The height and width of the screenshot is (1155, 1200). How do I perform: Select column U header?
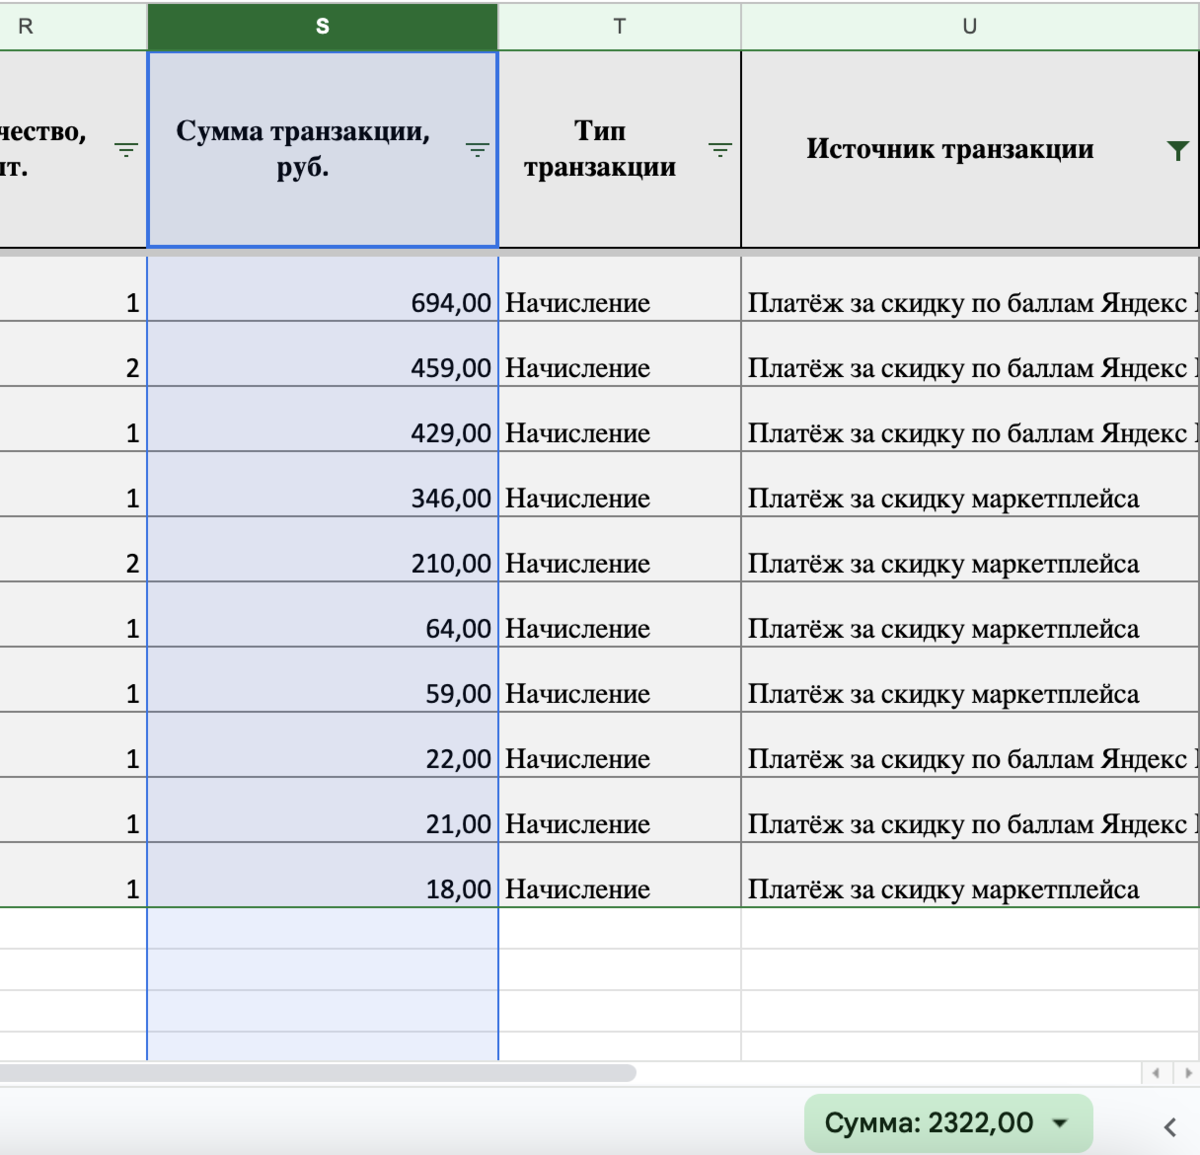pos(970,27)
